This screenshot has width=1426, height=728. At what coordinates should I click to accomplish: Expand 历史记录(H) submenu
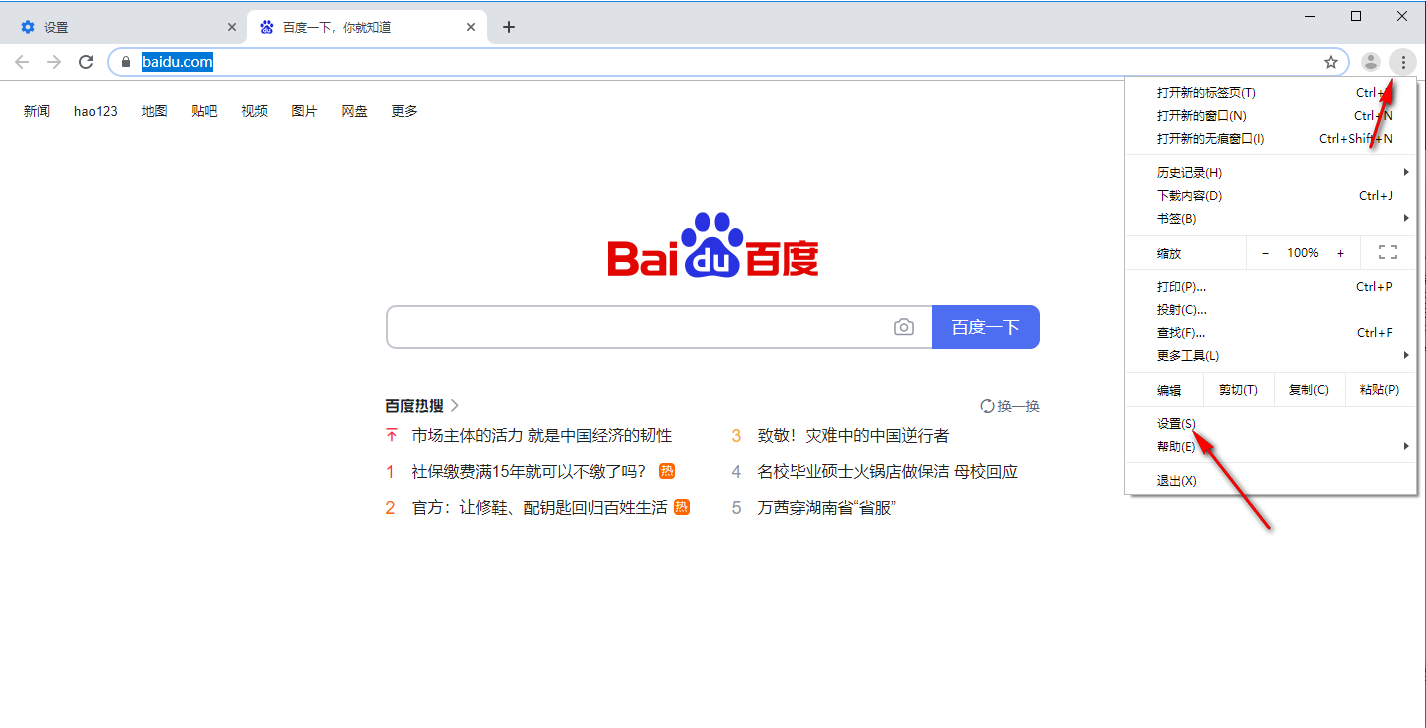point(1271,173)
